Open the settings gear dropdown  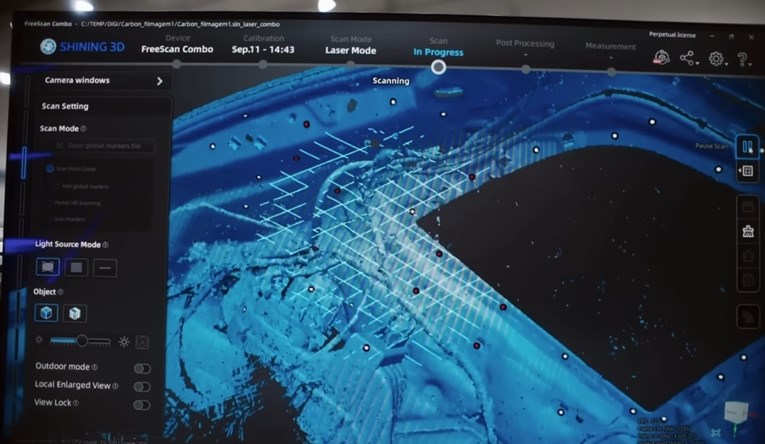point(717,59)
